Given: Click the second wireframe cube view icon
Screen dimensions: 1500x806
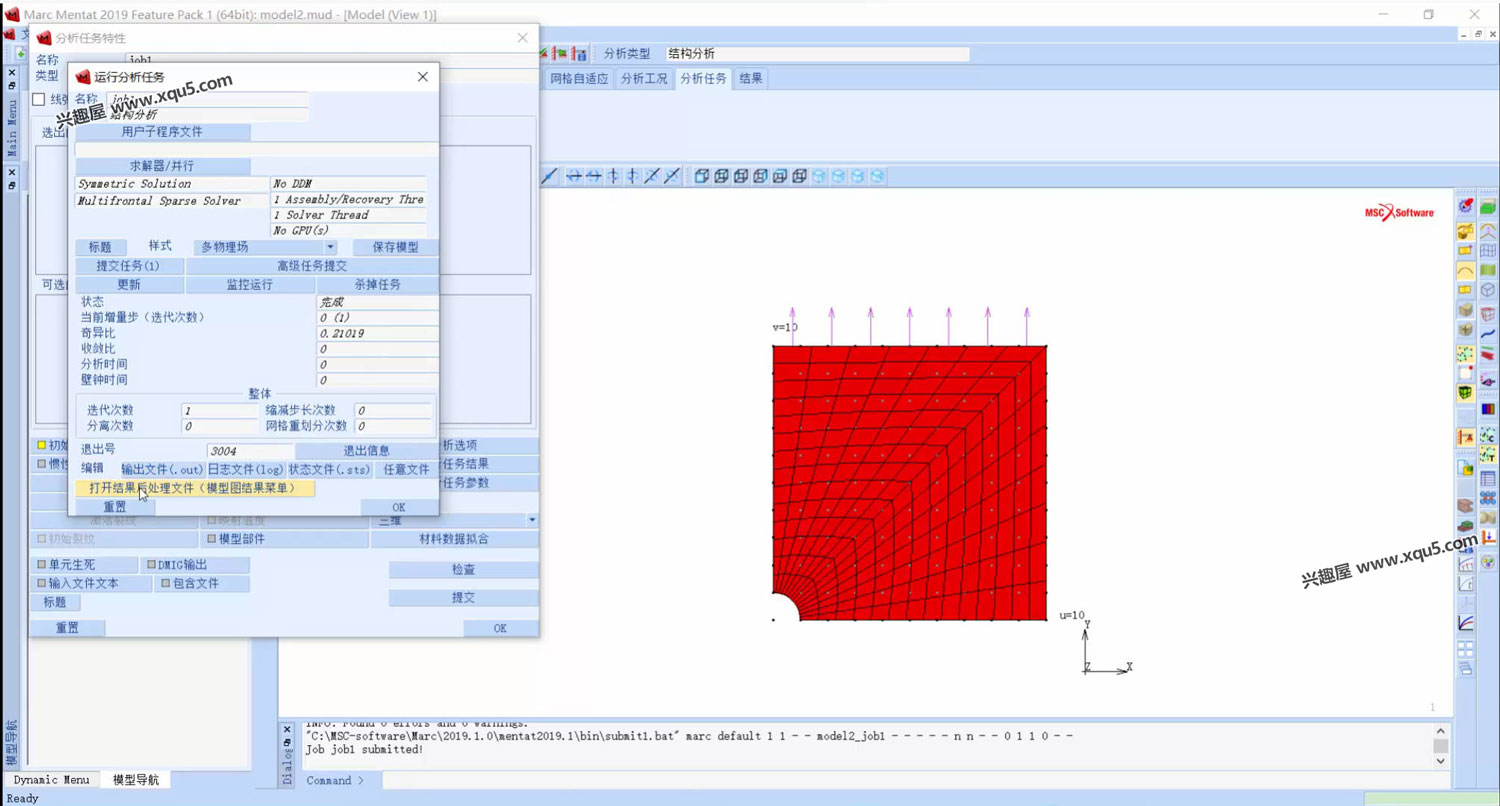Looking at the screenshot, I should click(x=721, y=176).
